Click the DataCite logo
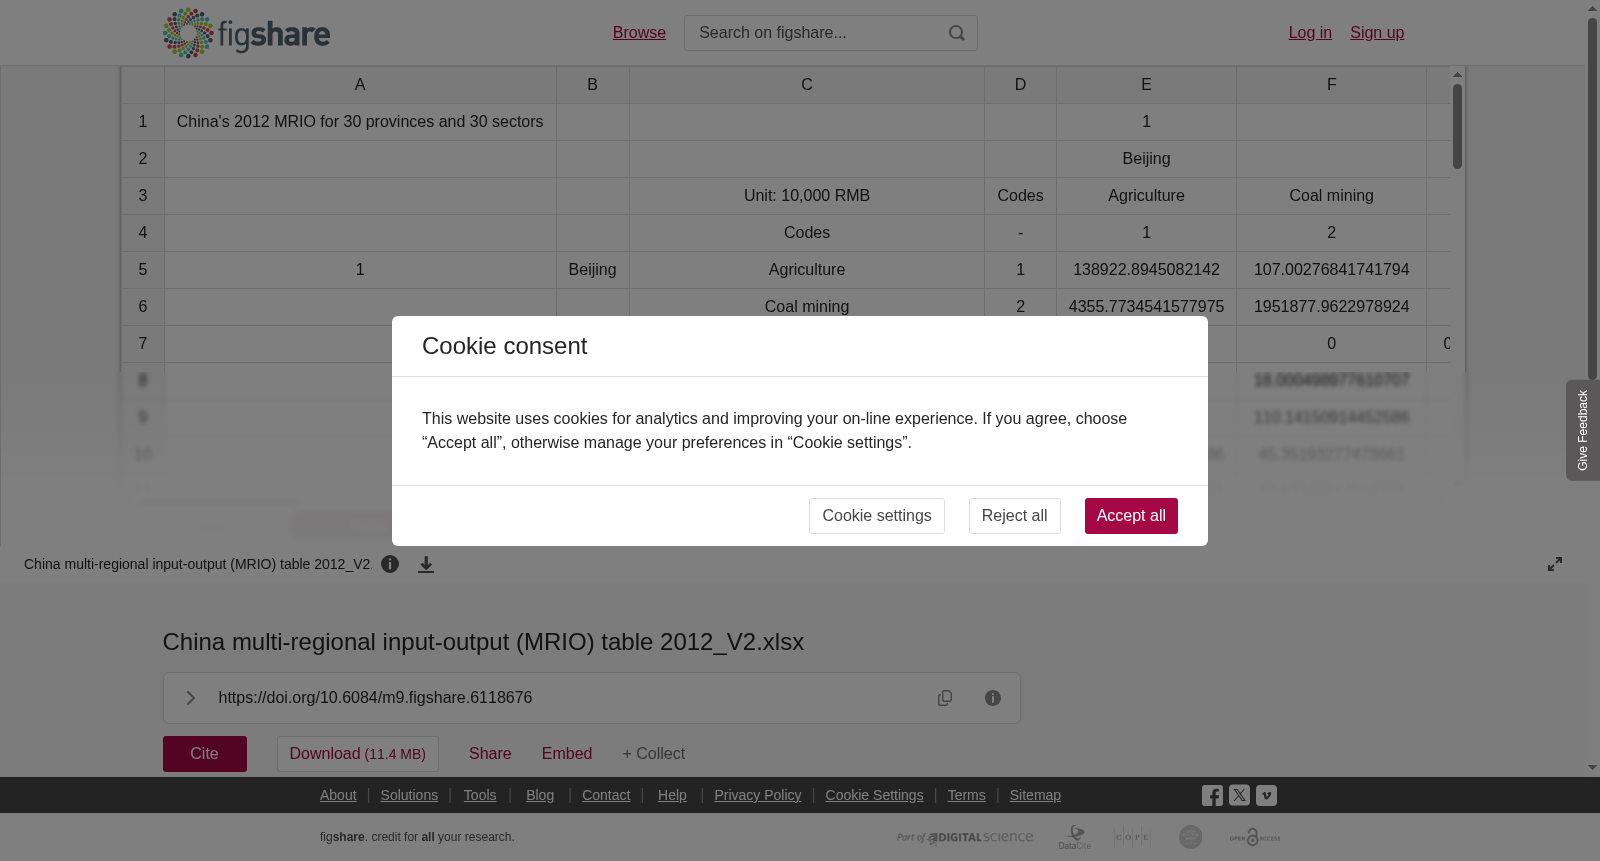 pyautogui.click(x=1075, y=837)
